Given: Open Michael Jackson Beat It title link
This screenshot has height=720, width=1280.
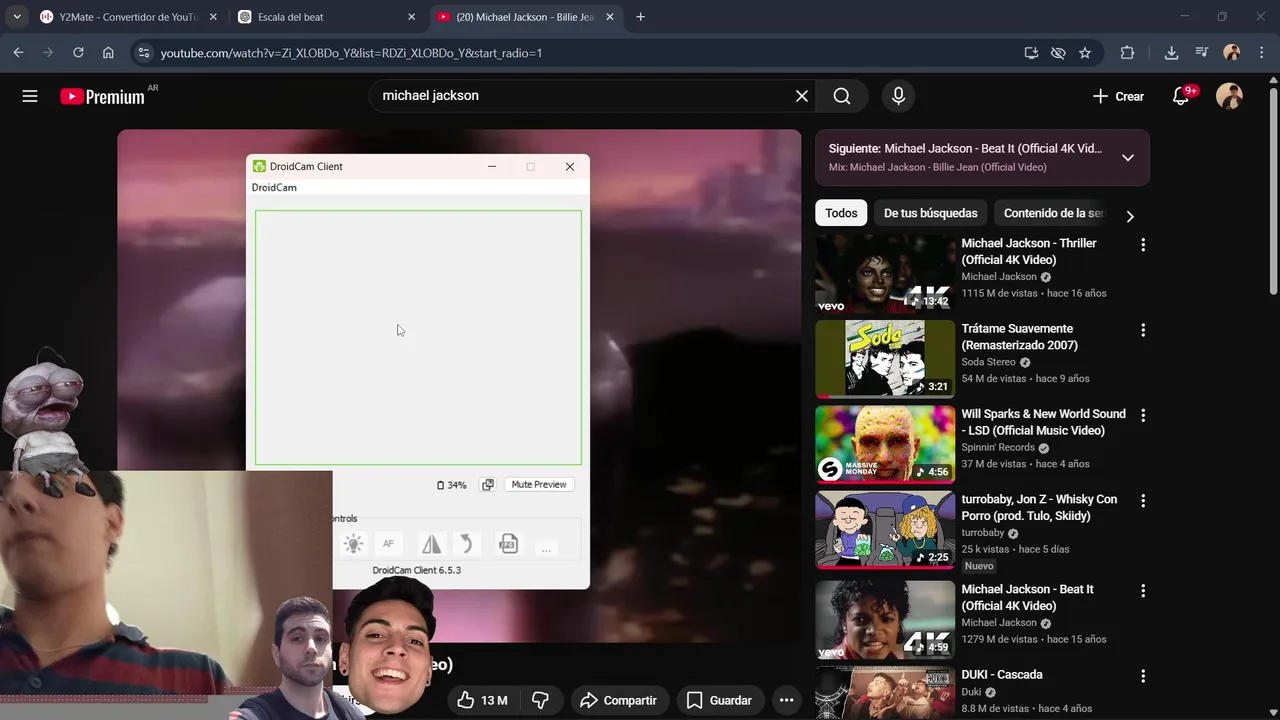Looking at the screenshot, I should (x=1027, y=597).
